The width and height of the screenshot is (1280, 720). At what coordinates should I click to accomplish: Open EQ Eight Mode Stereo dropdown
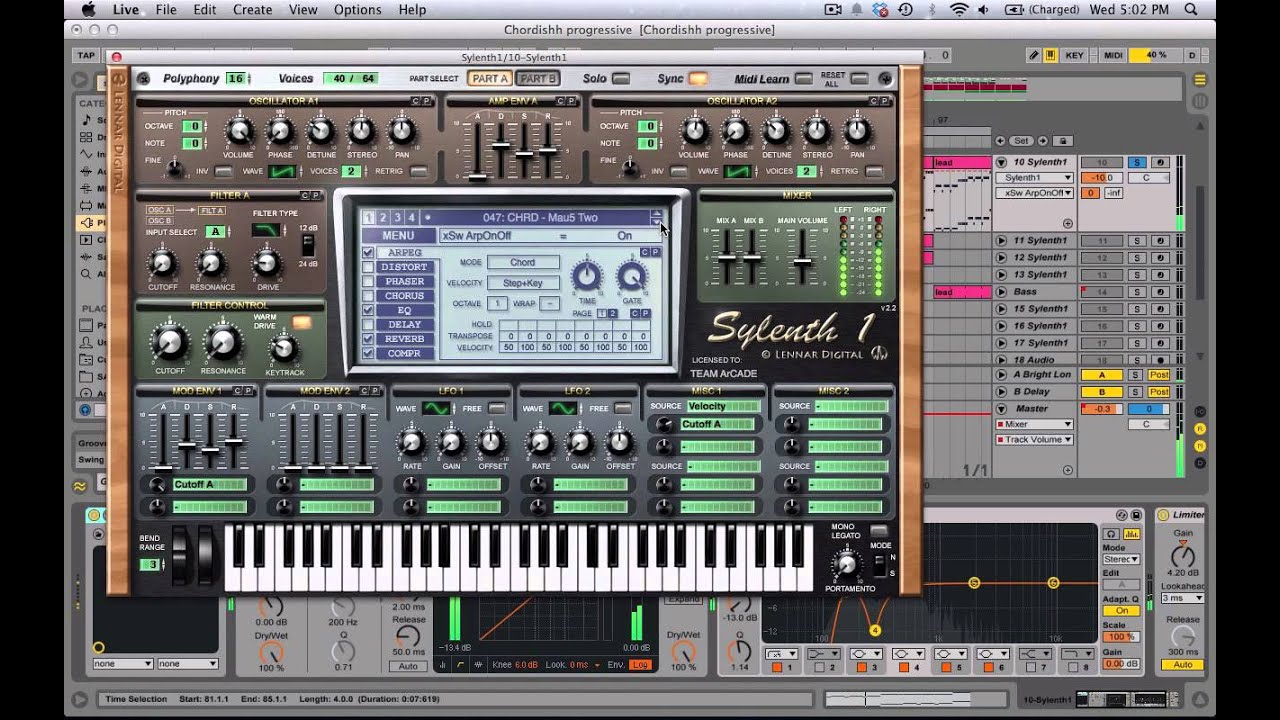(1121, 560)
